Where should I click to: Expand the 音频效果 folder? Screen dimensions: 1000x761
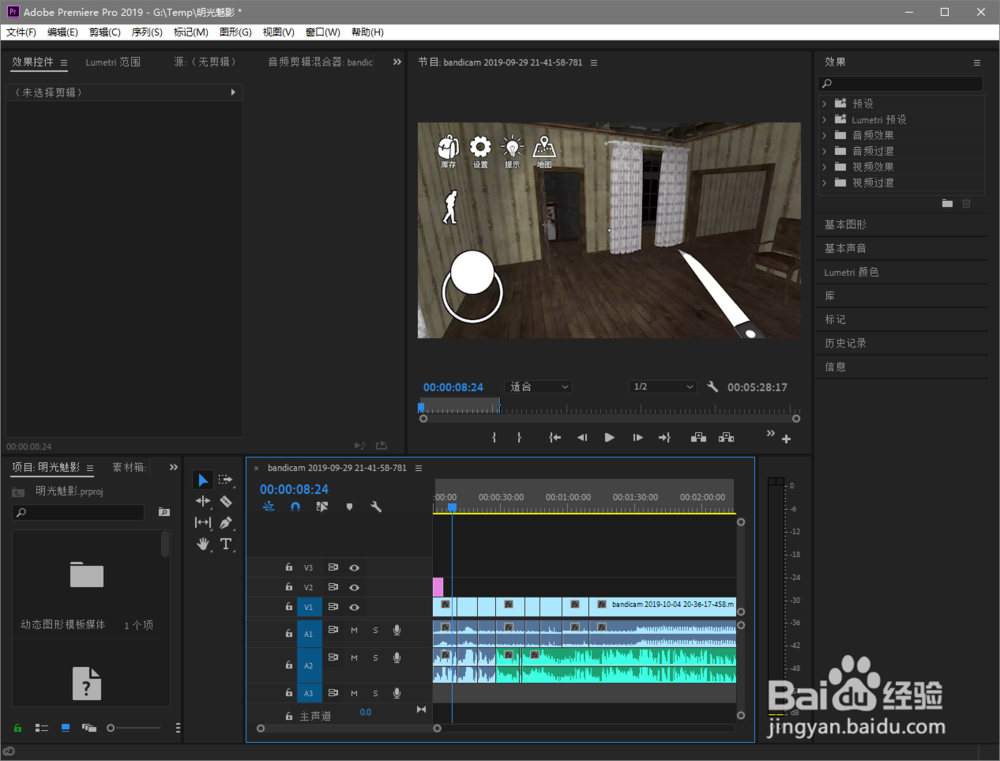(824, 135)
